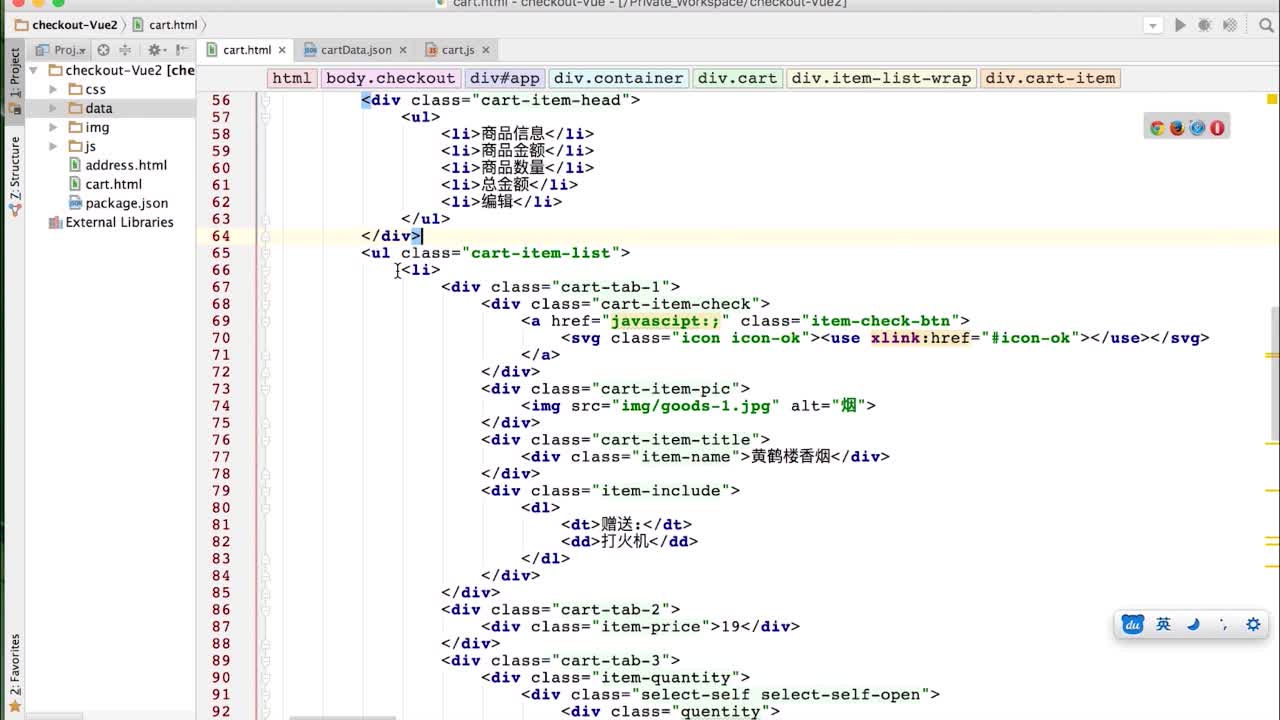Click the html breadcrumb
Screen dimensions: 1280x720
click(291, 78)
